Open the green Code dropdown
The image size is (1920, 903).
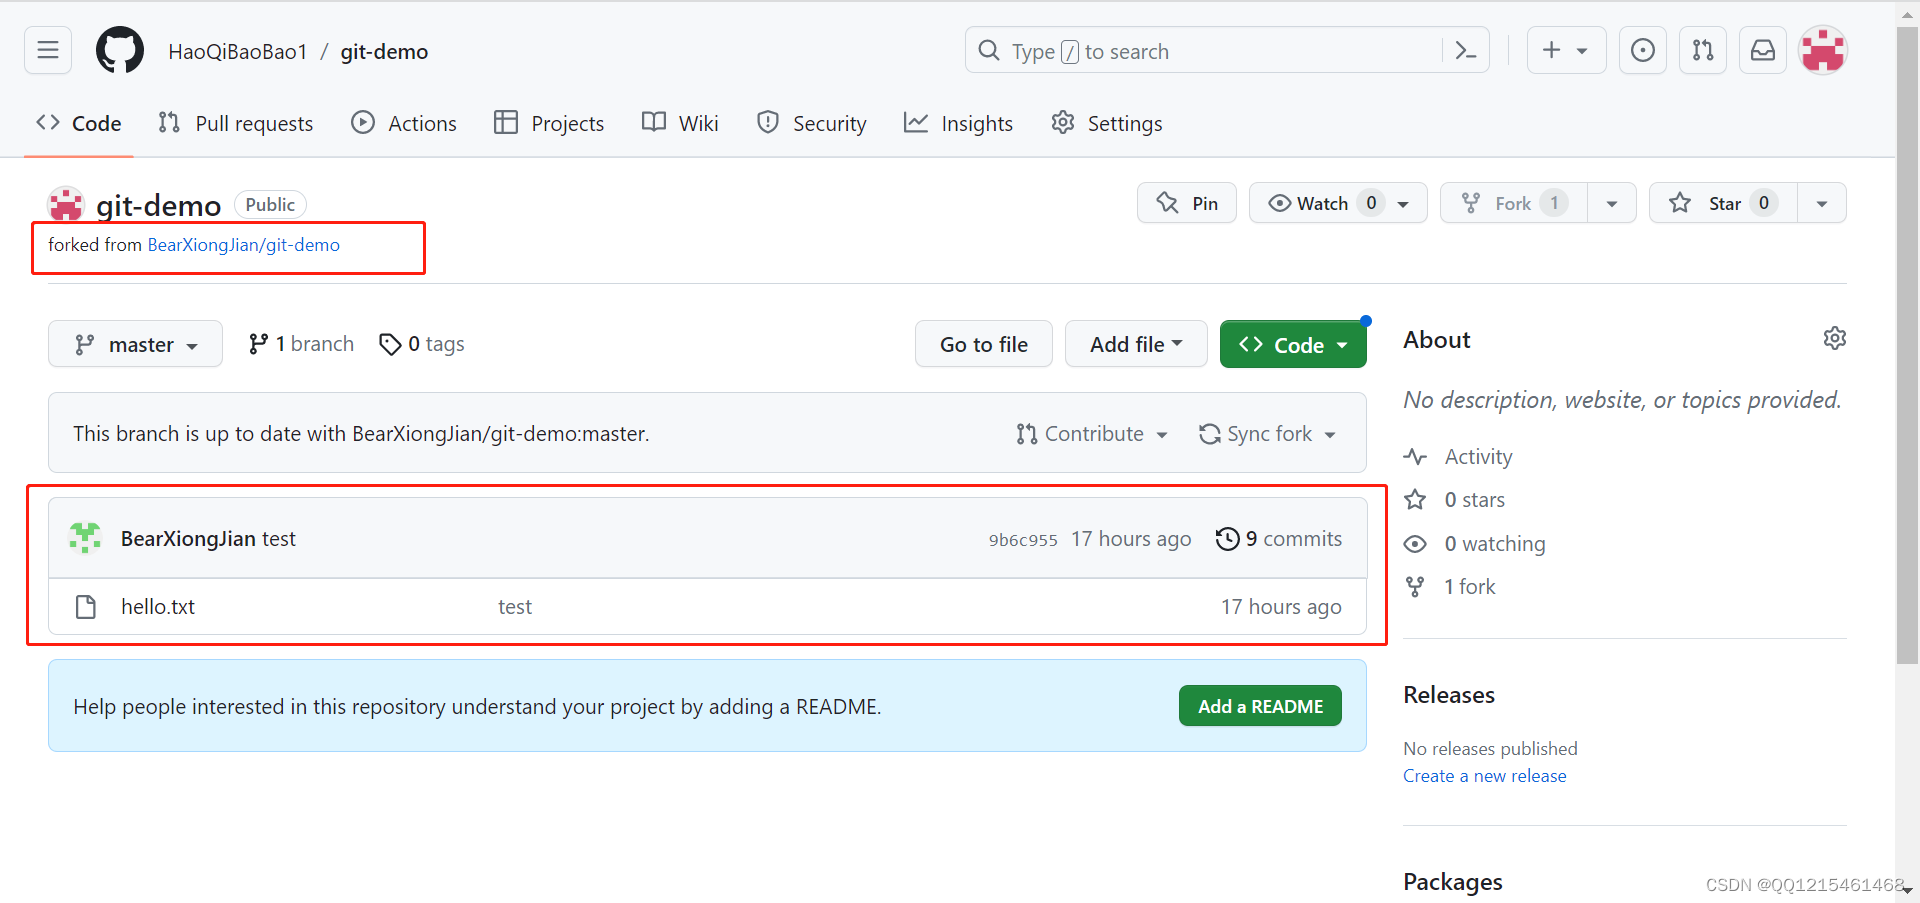click(x=1293, y=344)
